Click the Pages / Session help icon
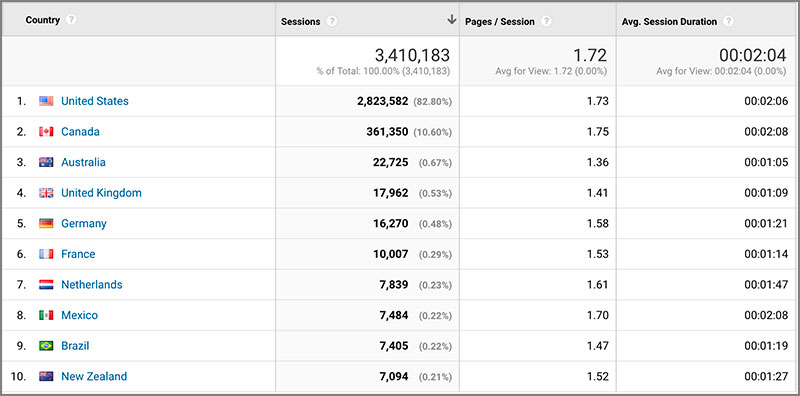Viewport: 800px width, 396px height. coord(546,21)
